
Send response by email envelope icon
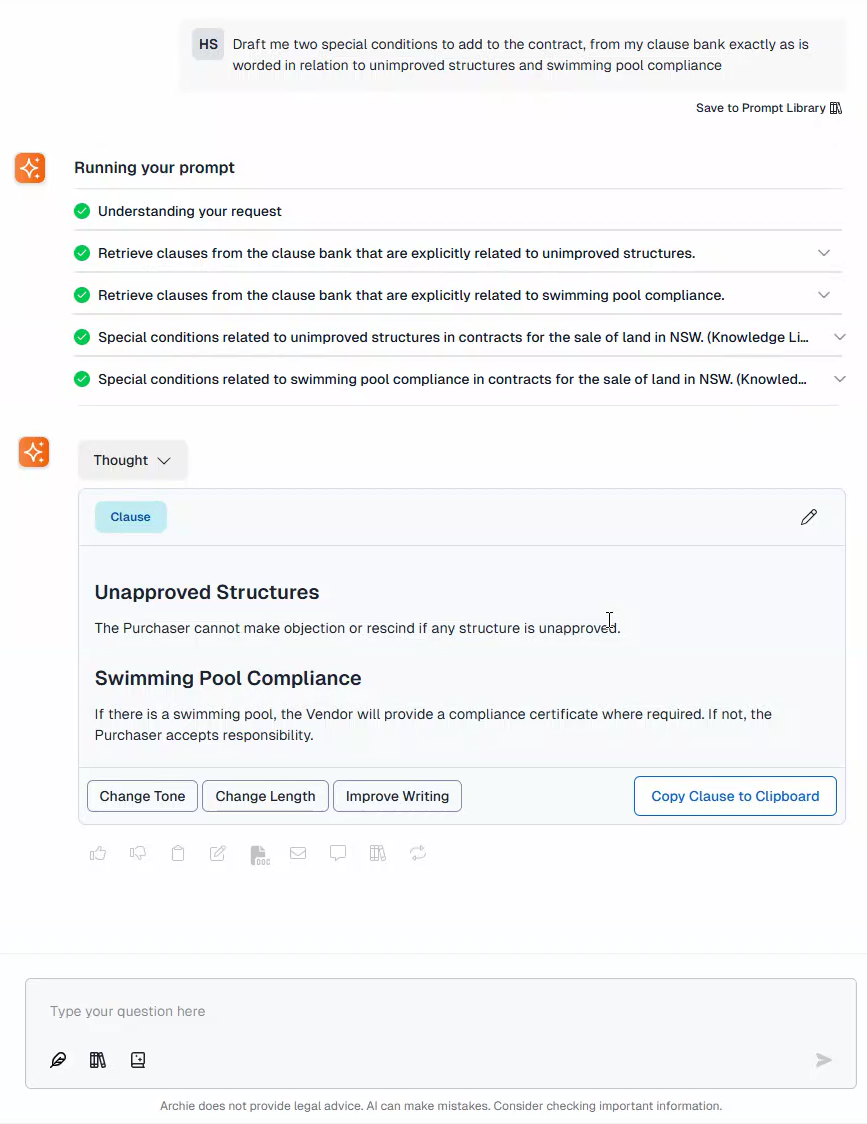(x=298, y=853)
